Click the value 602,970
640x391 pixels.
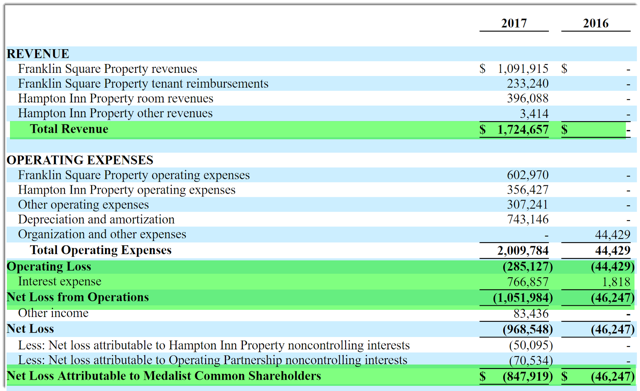[x=528, y=175]
